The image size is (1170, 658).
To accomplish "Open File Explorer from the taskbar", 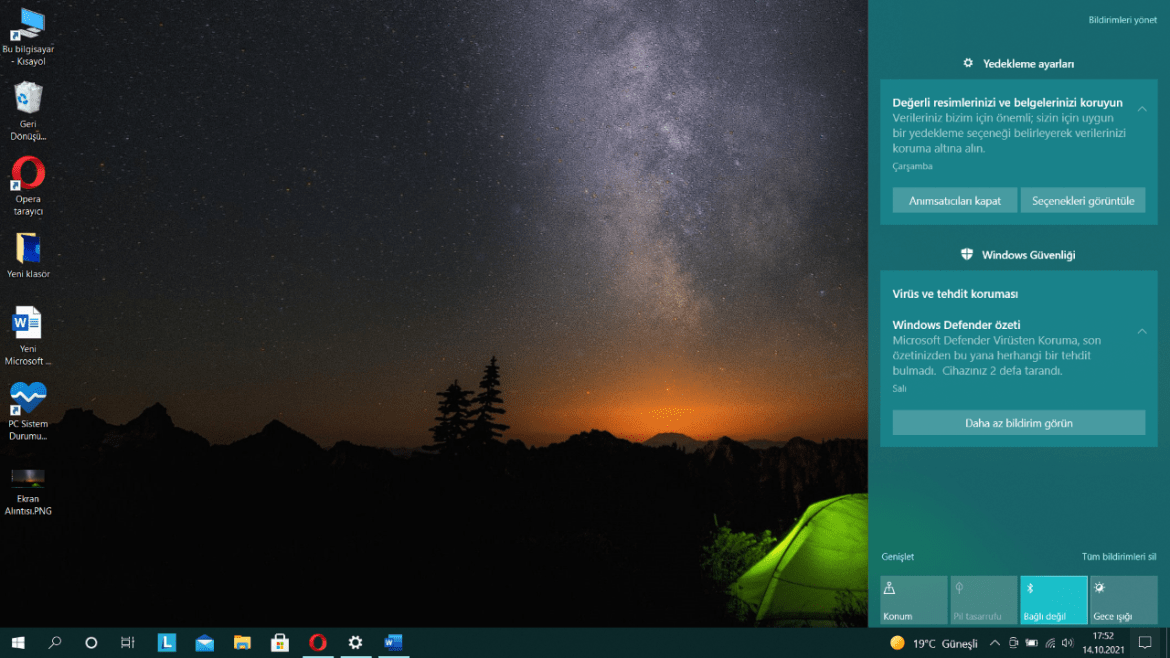I will (x=242, y=643).
